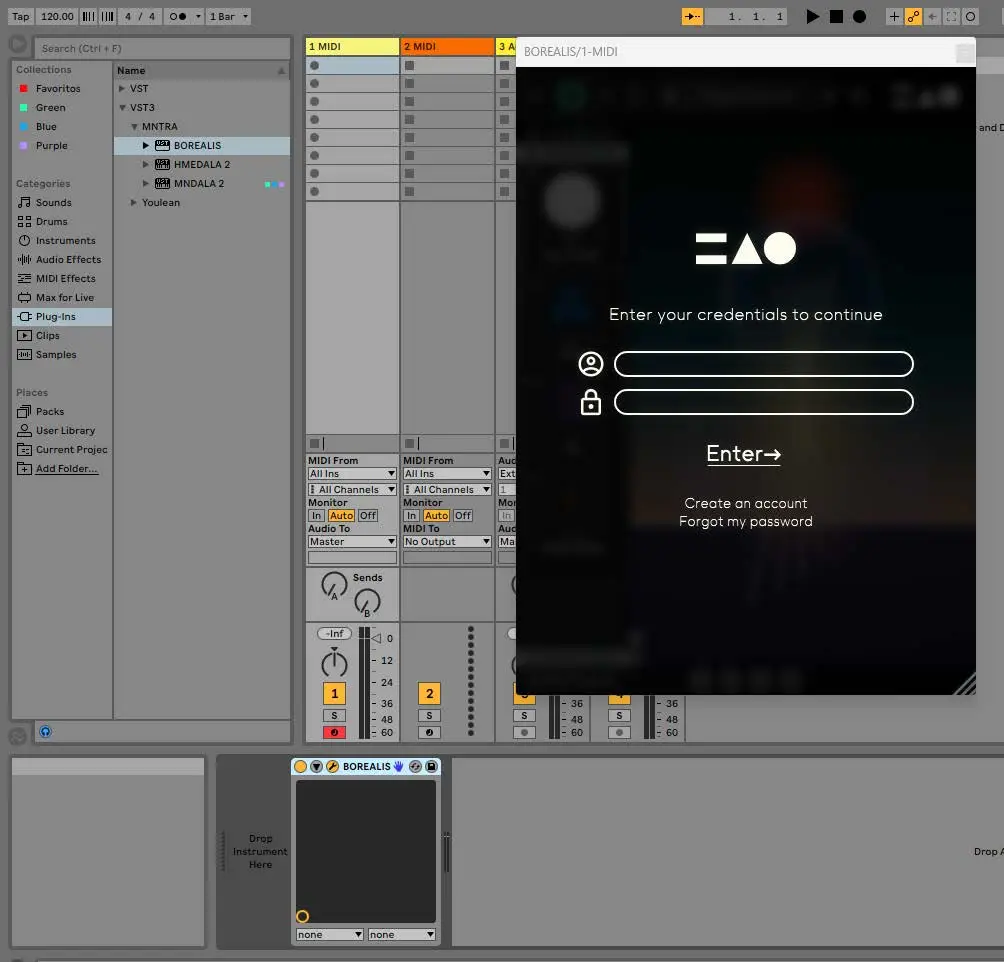The height and width of the screenshot is (962, 1004).
Task: Click BOREALIS device wrench icon
Action: 332,767
